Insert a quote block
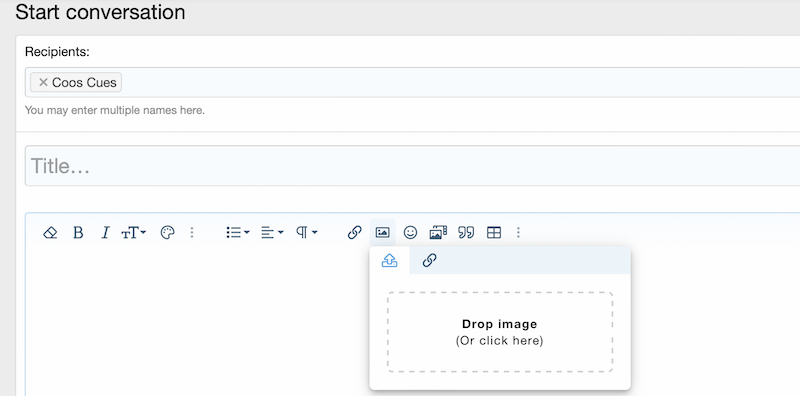 tap(466, 233)
